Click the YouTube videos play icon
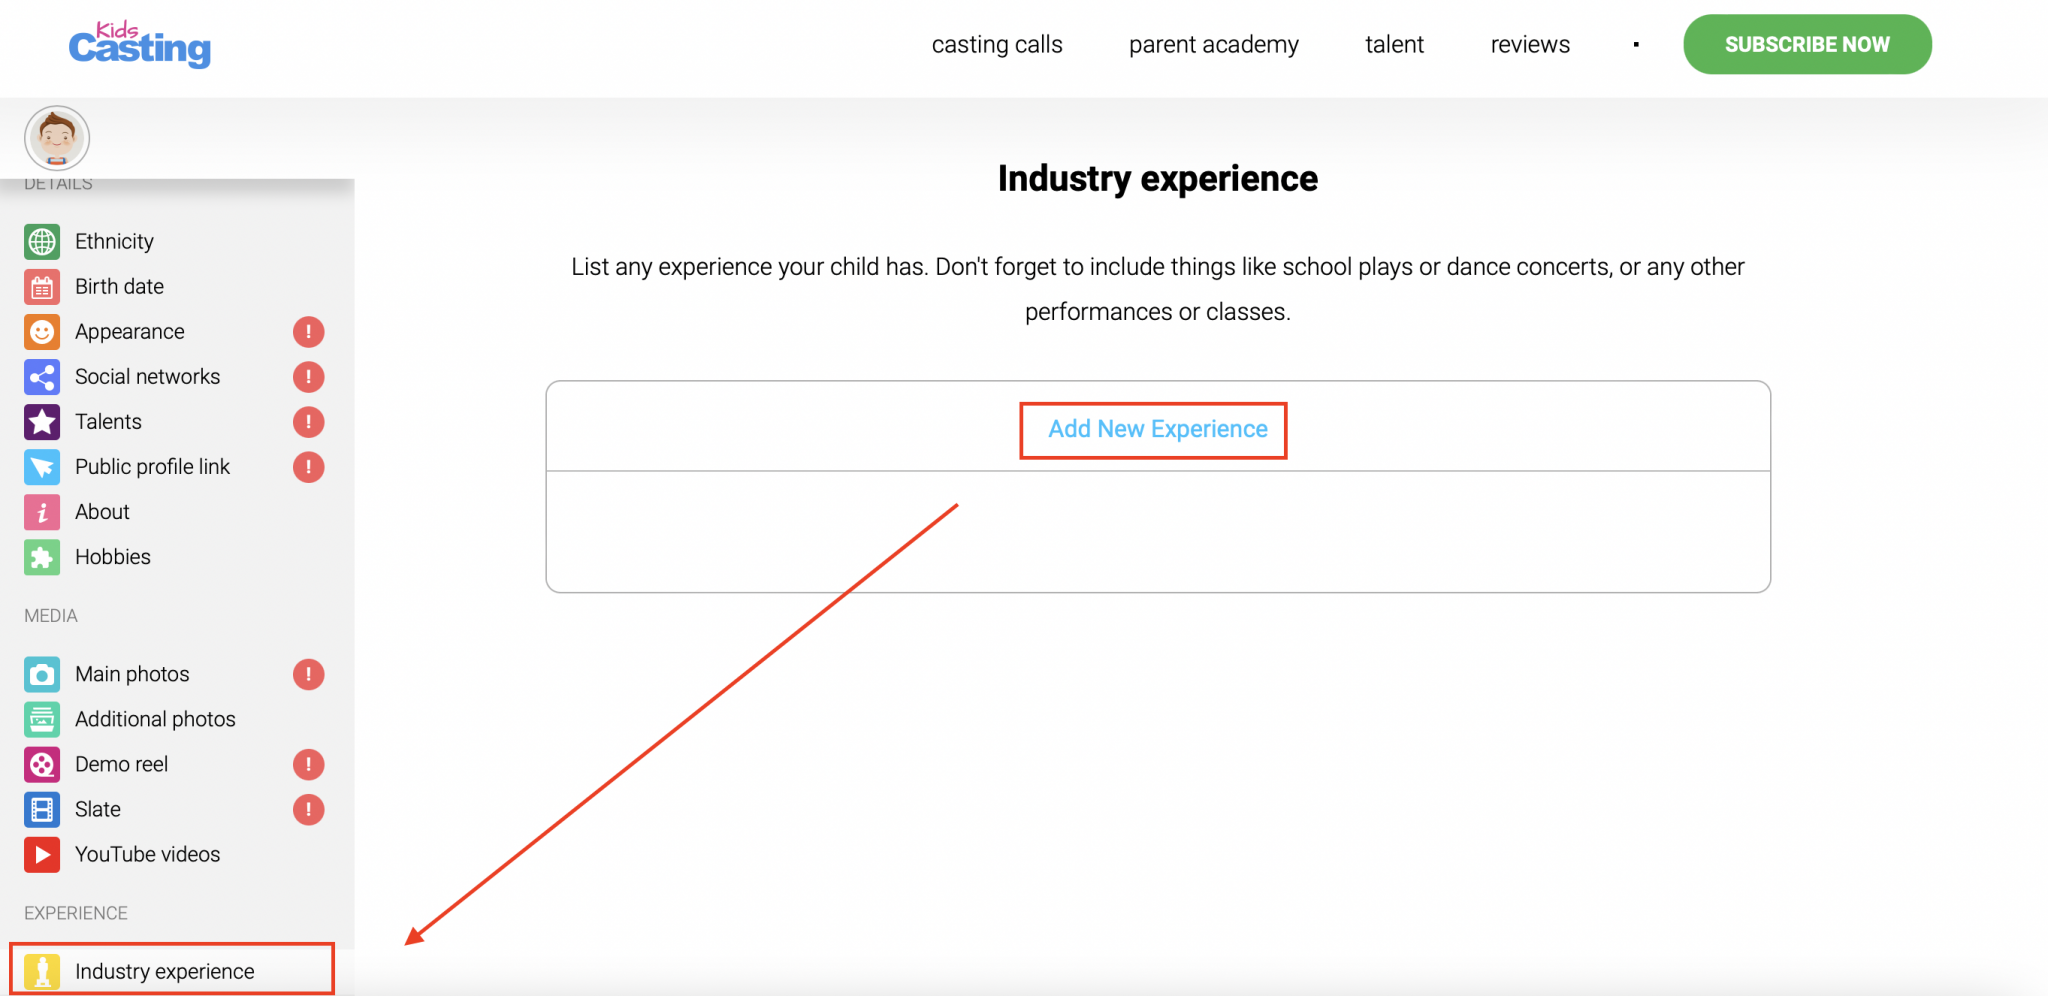2048x996 pixels. pyautogui.click(x=42, y=855)
